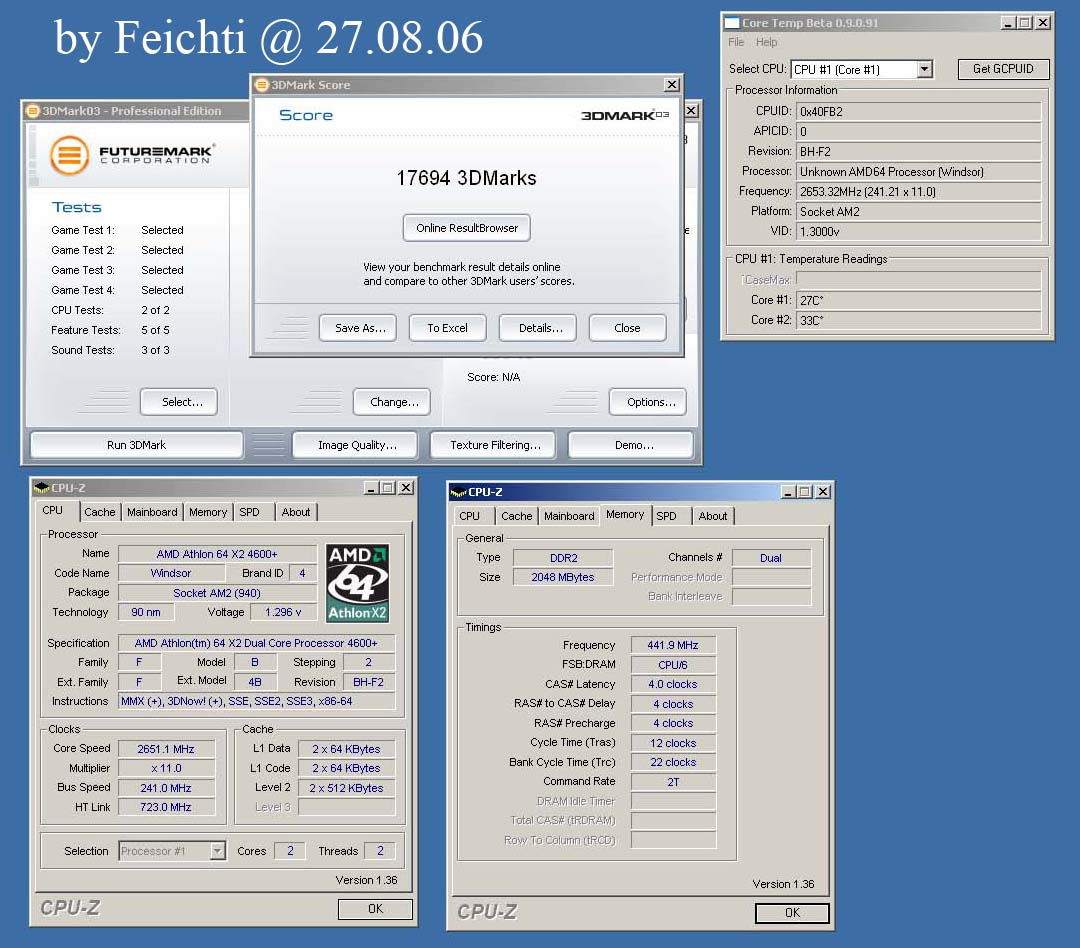Open Texture Filtering... in 3DMark03

point(492,445)
